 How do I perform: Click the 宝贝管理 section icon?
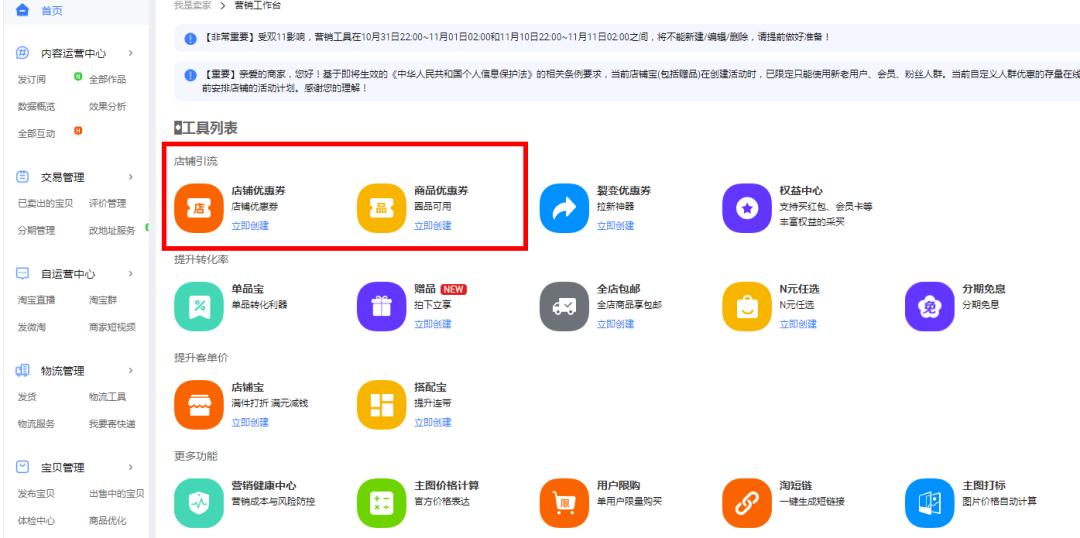(22, 467)
